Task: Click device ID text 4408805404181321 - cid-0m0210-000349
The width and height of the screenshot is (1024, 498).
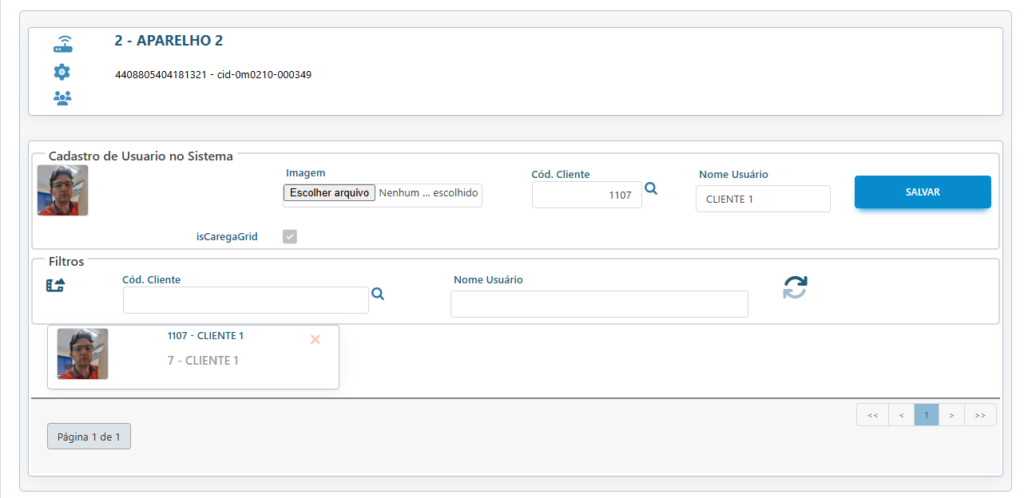Action: coord(213,74)
